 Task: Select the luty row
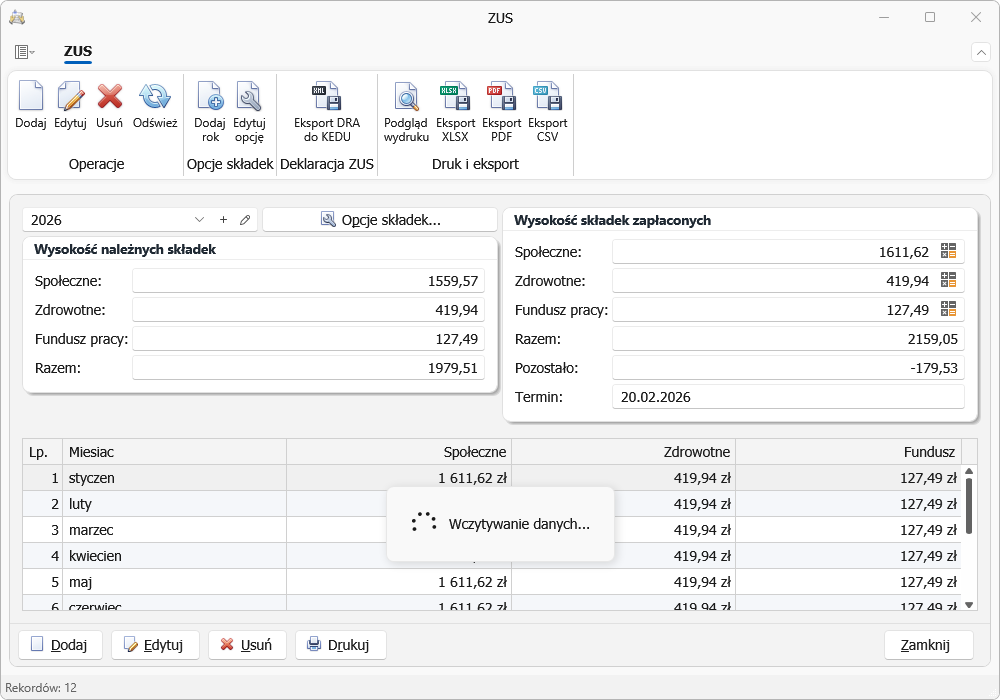coord(492,504)
